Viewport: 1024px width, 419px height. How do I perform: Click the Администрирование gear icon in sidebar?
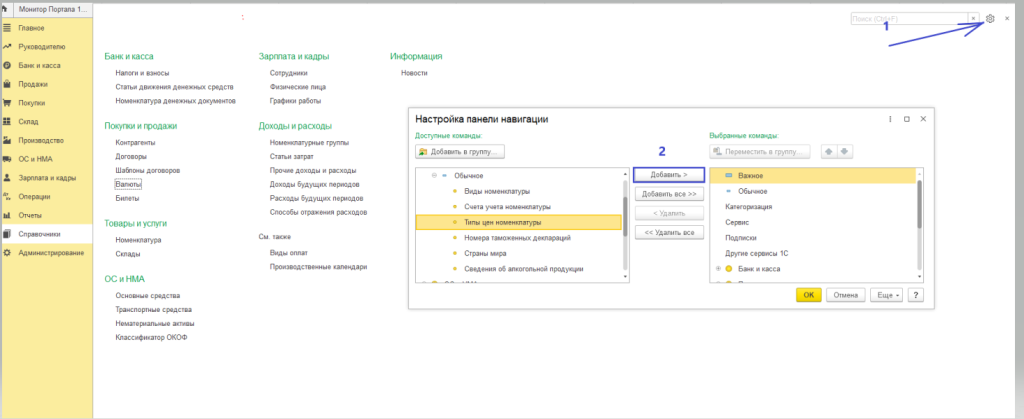click(x=8, y=252)
